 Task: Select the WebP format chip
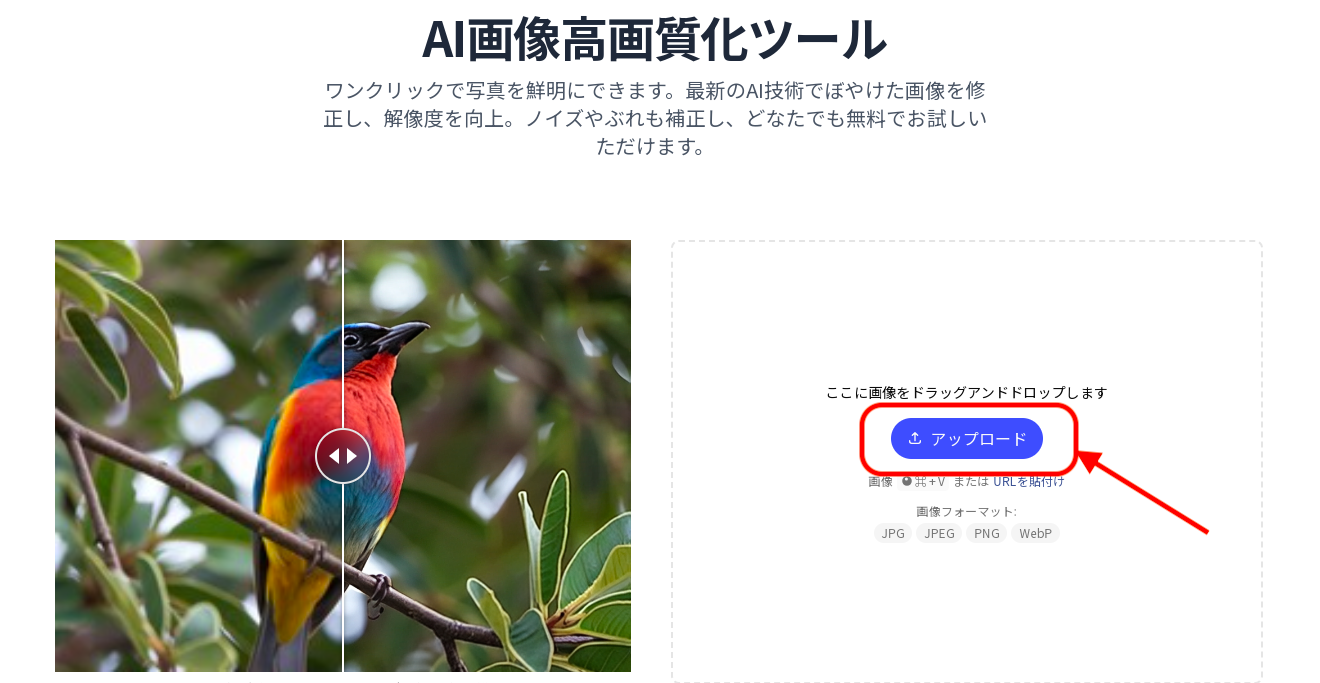tap(1036, 533)
